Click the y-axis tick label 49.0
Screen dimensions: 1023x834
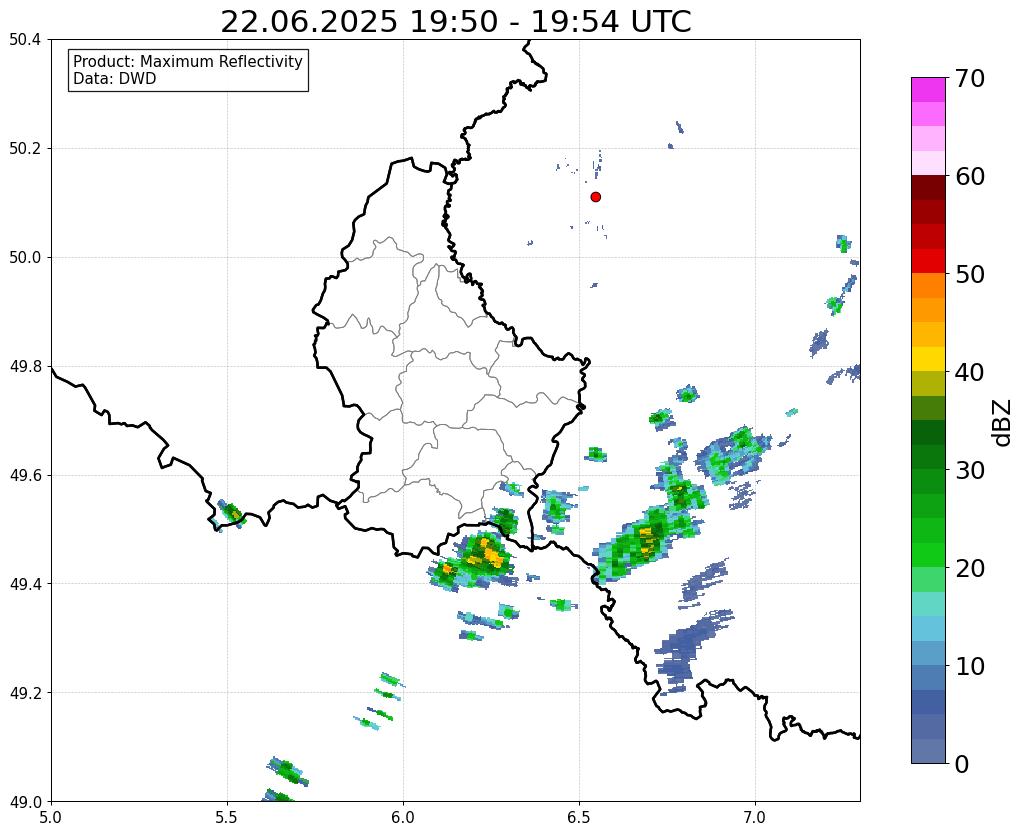25,802
